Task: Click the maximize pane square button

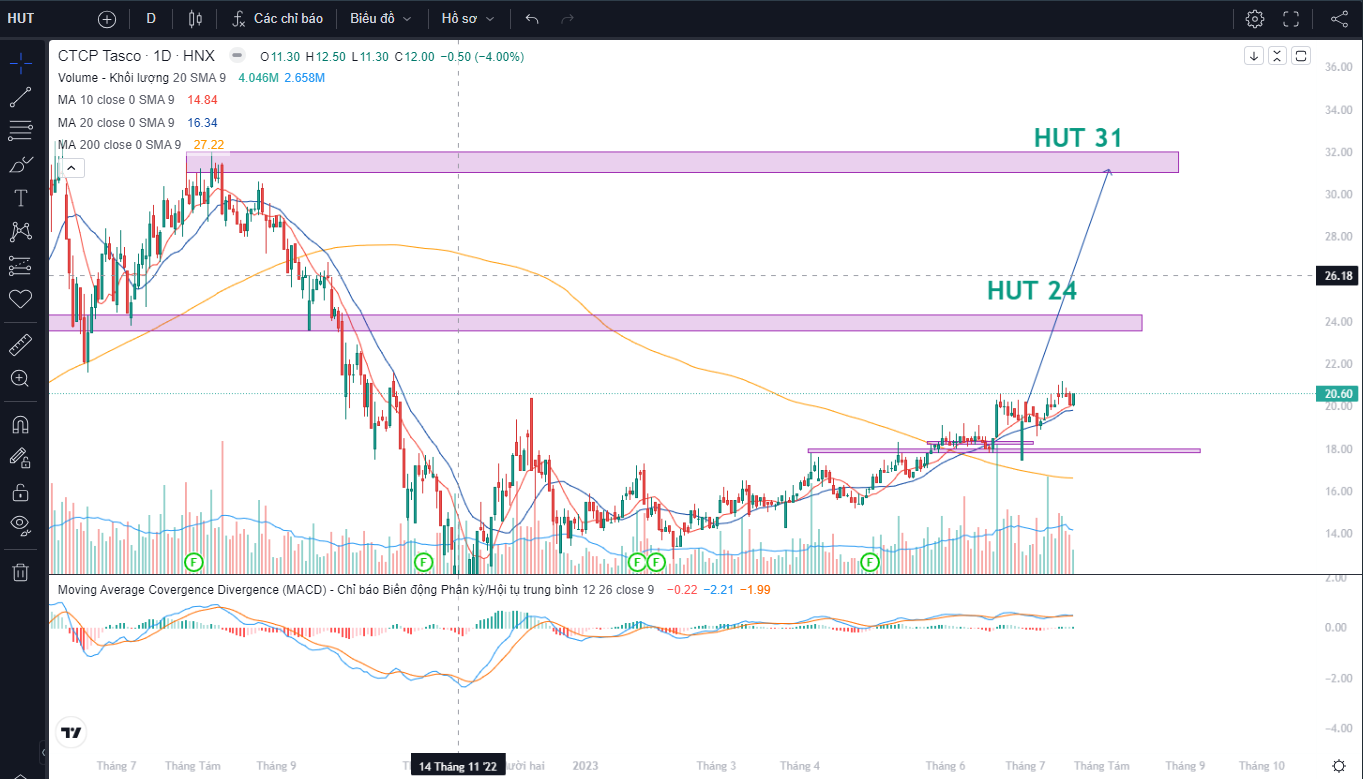Action: pyautogui.click(x=1301, y=56)
